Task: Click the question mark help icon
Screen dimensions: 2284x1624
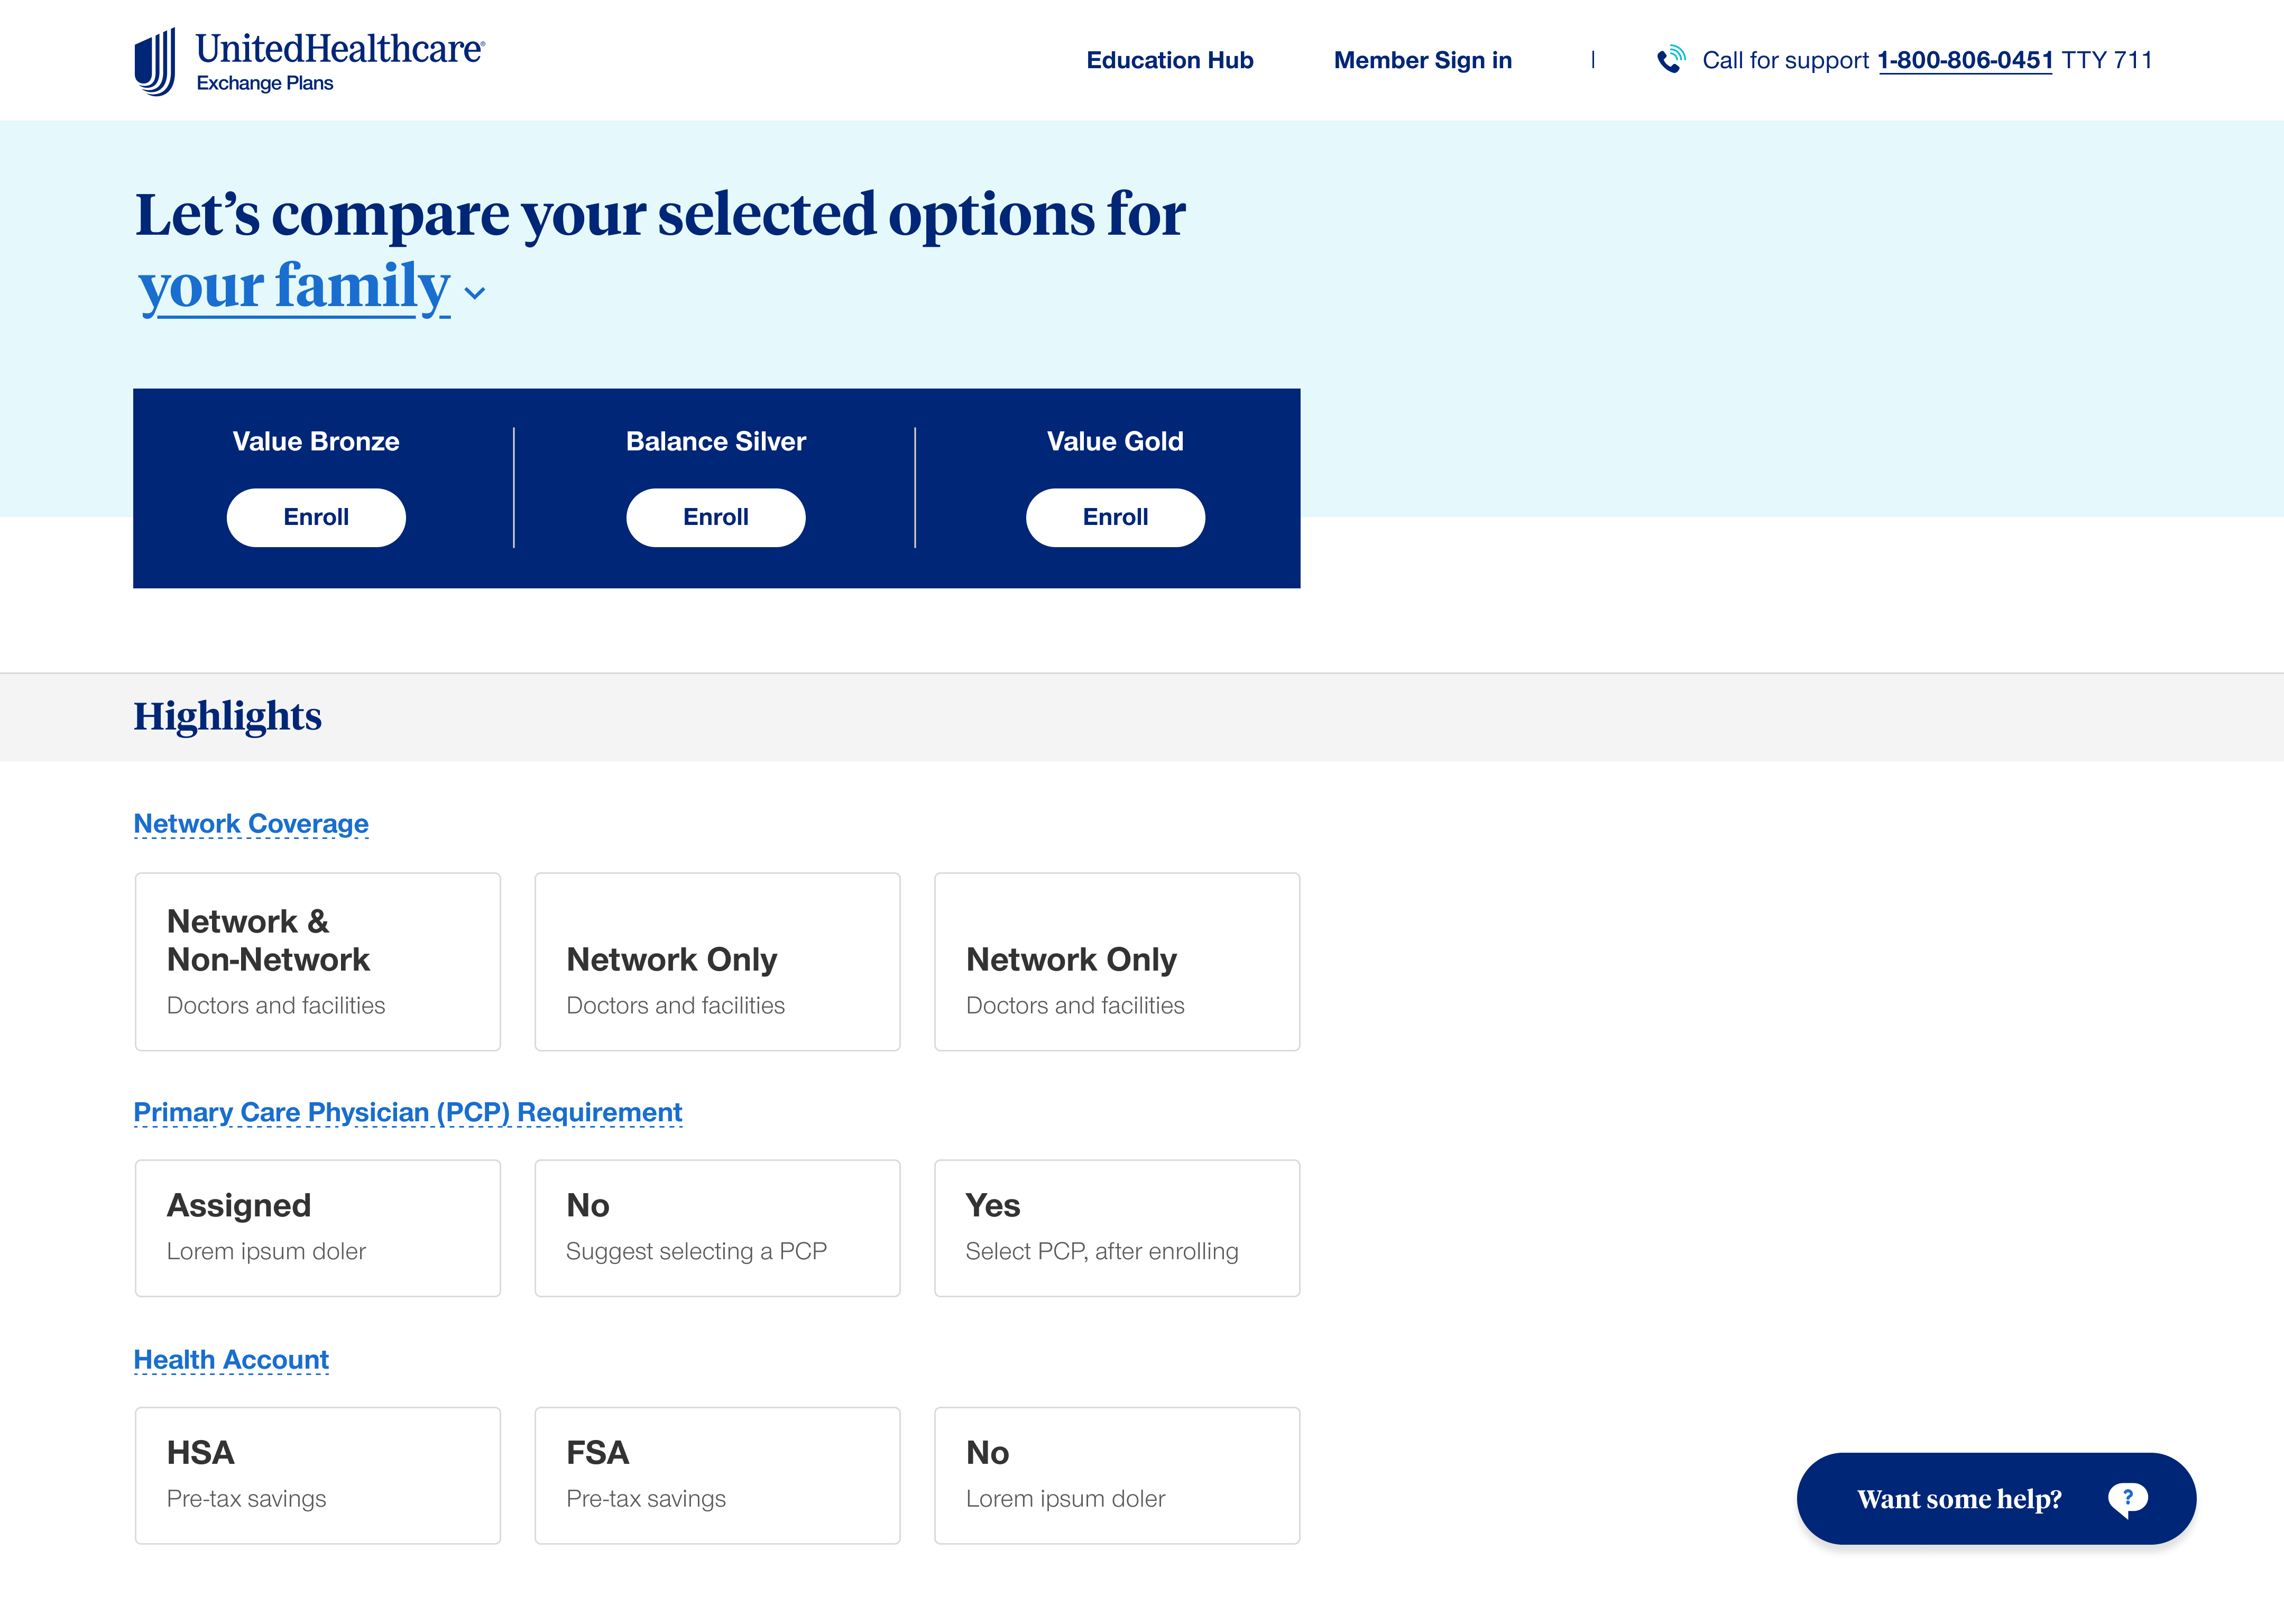Action: pyautogui.click(x=2128, y=1498)
